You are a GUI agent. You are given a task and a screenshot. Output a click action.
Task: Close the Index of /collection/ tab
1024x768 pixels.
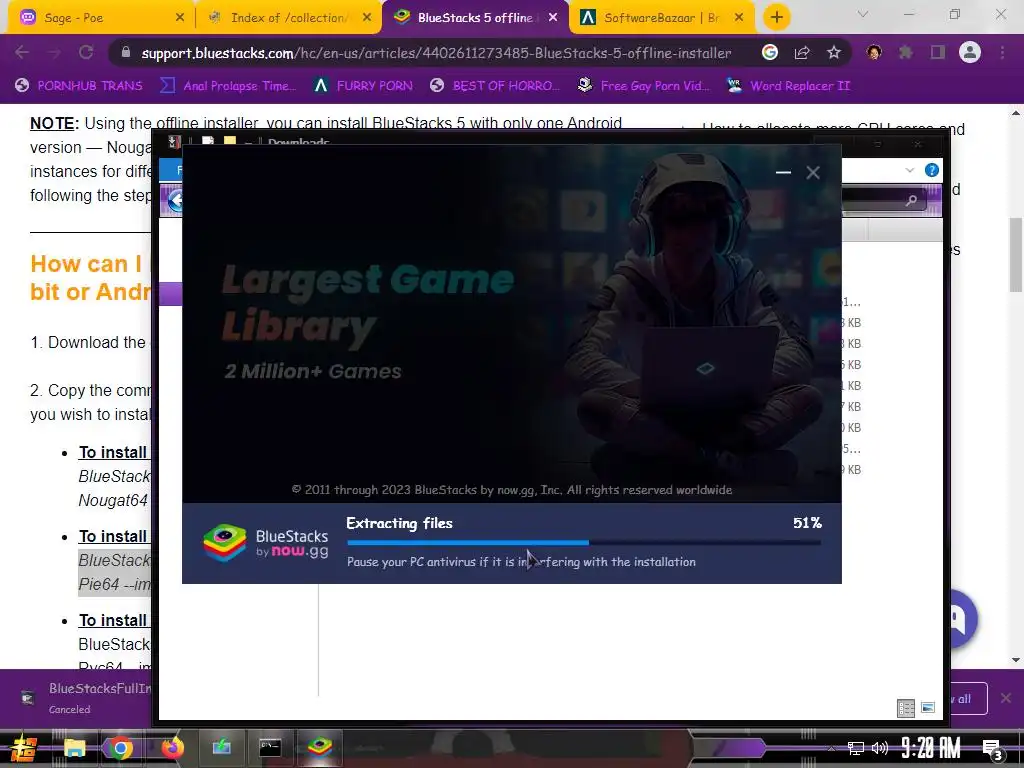coord(367,18)
